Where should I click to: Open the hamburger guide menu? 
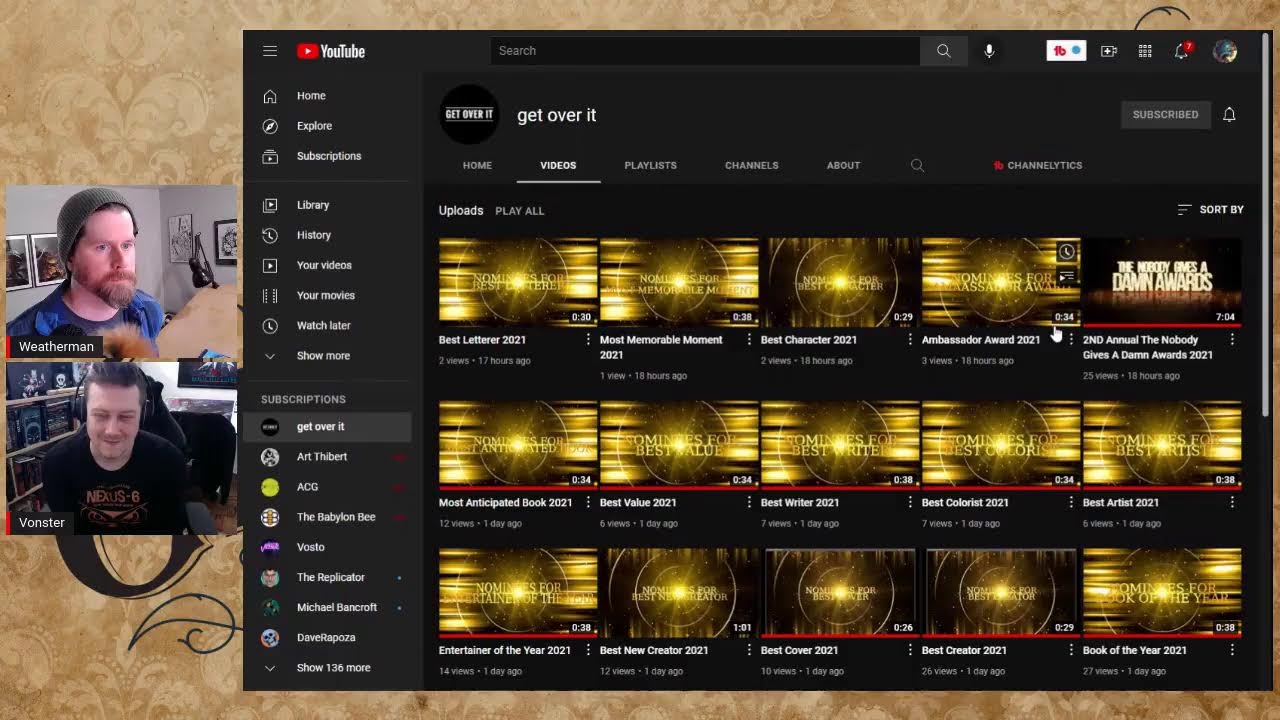[x=270, y=51]
